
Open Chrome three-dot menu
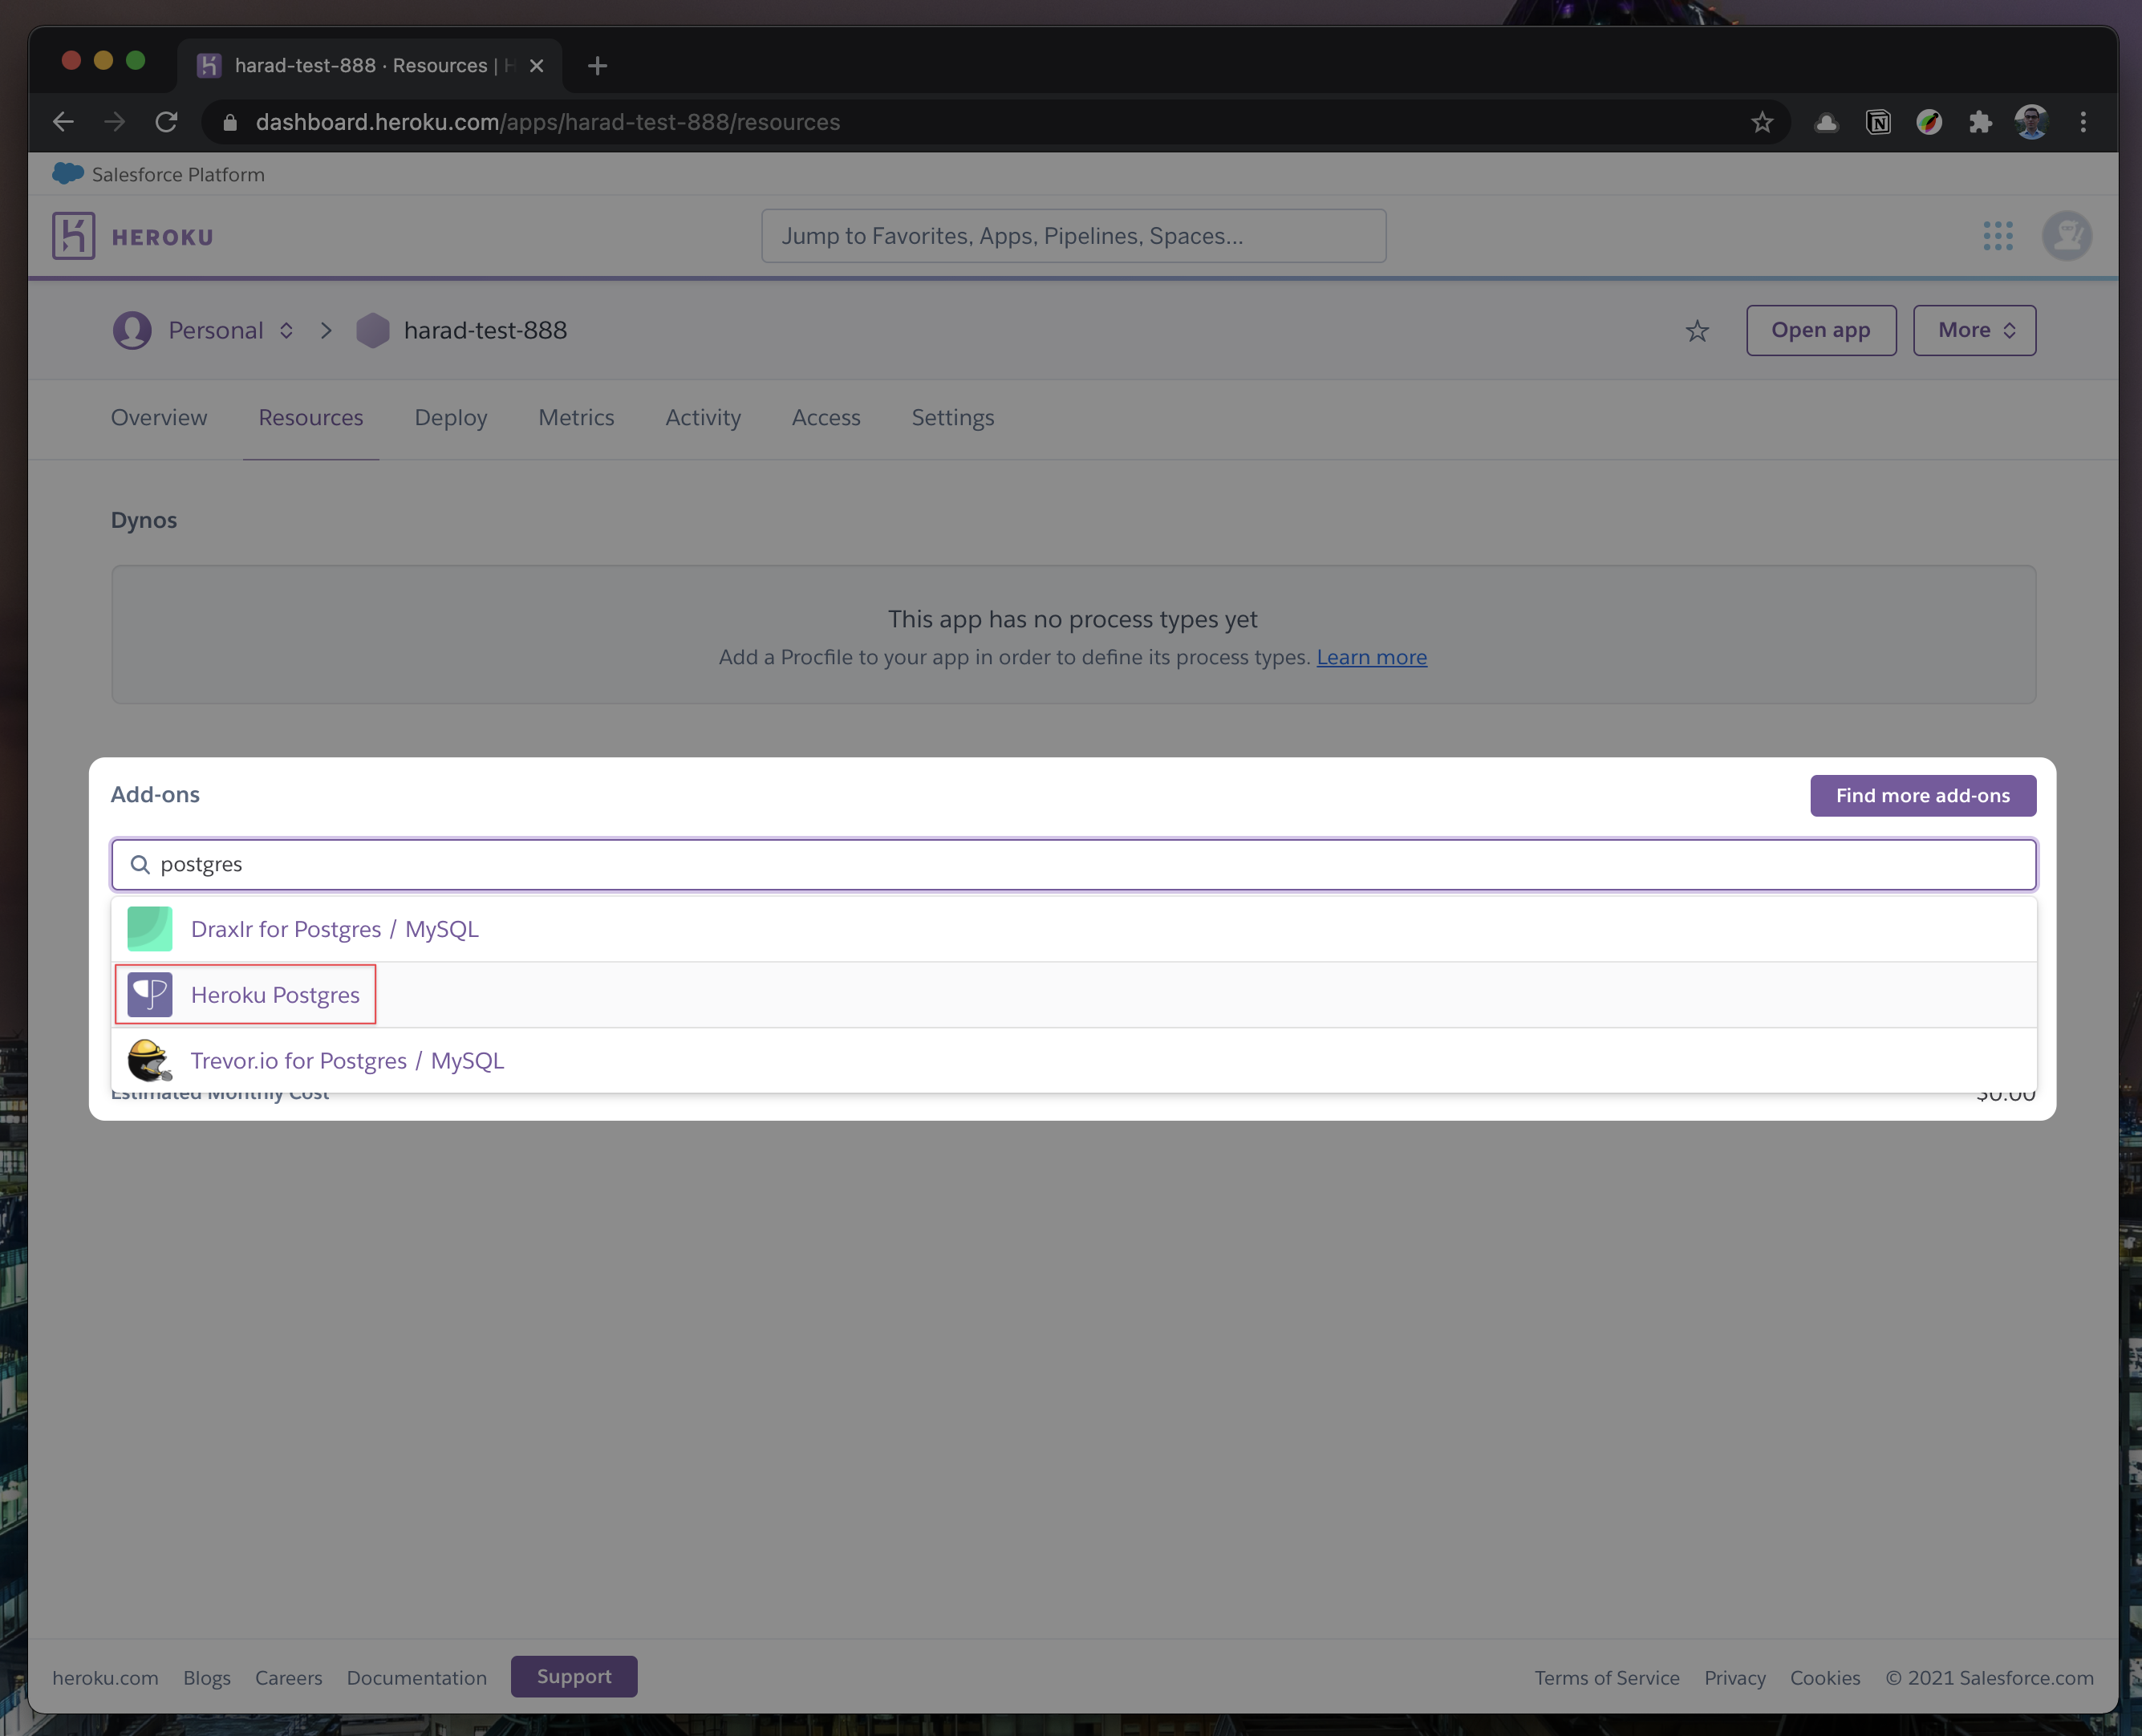pyautogui.click(x=2083, y=122)
